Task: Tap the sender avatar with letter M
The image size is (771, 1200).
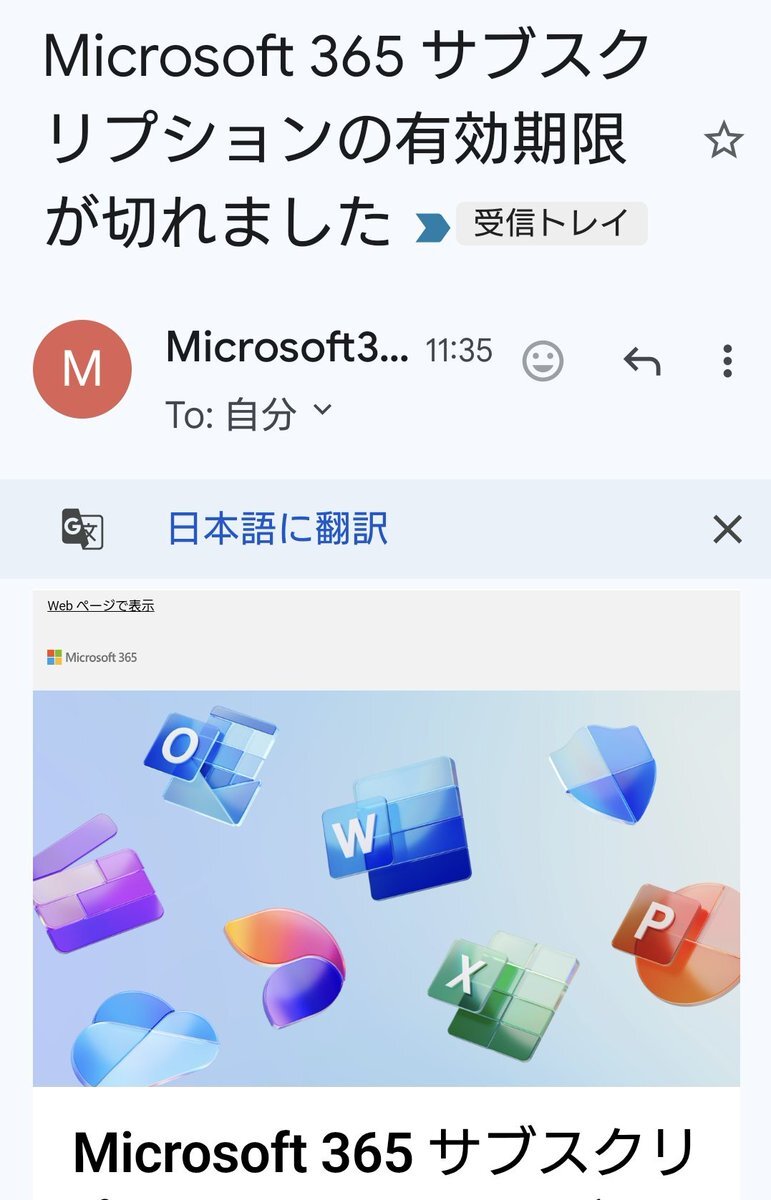Action: coord(82,369)
